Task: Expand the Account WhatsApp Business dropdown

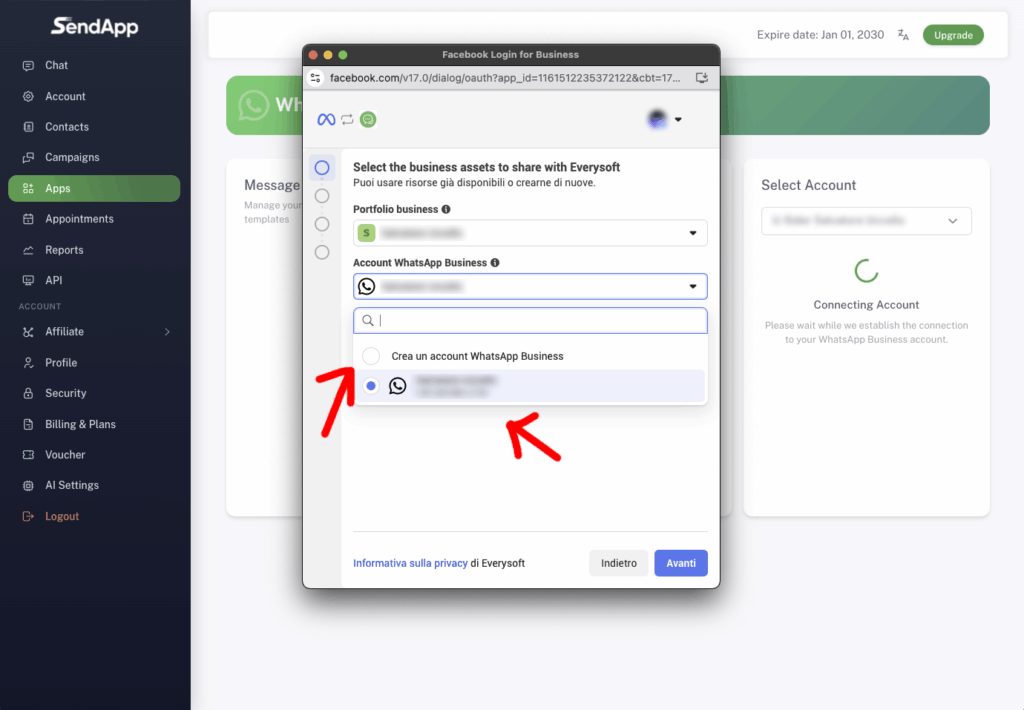Action: pyautogui.click(x=530, y=287)
